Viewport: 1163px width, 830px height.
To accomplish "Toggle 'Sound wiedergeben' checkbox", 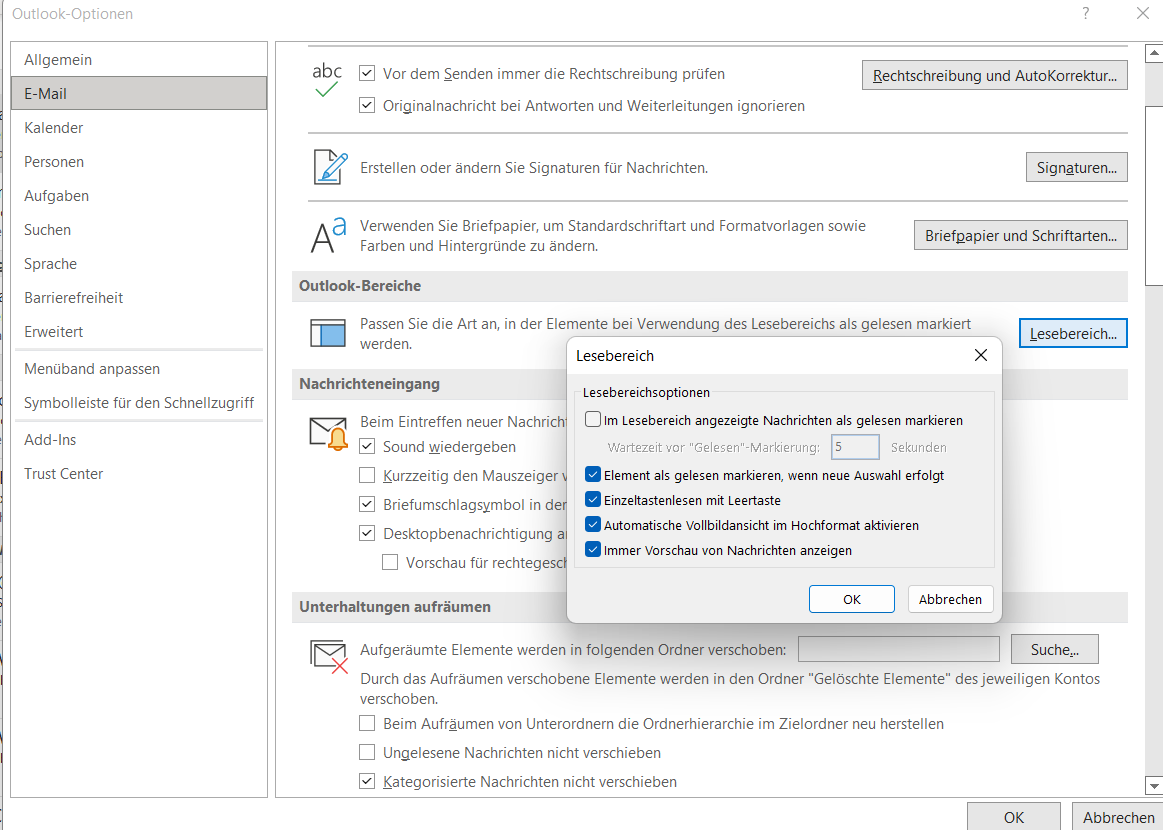I will (366, 447).
